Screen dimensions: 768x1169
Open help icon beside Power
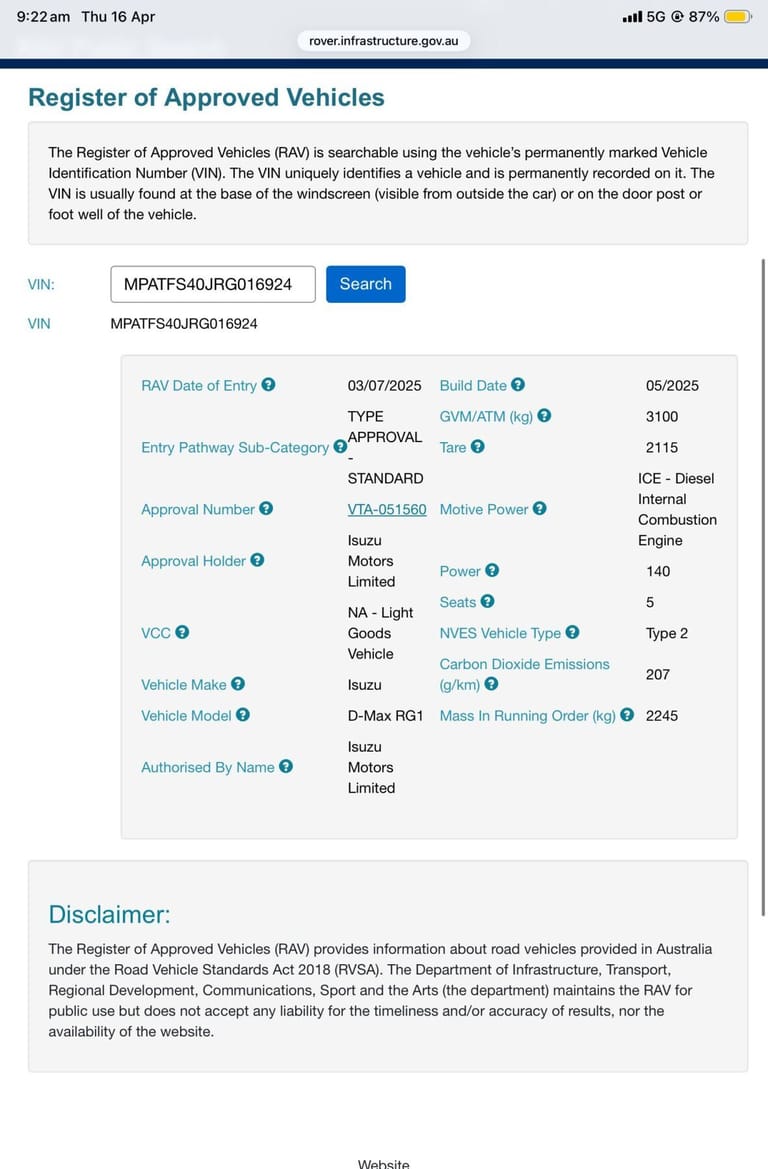pos(492,570)
